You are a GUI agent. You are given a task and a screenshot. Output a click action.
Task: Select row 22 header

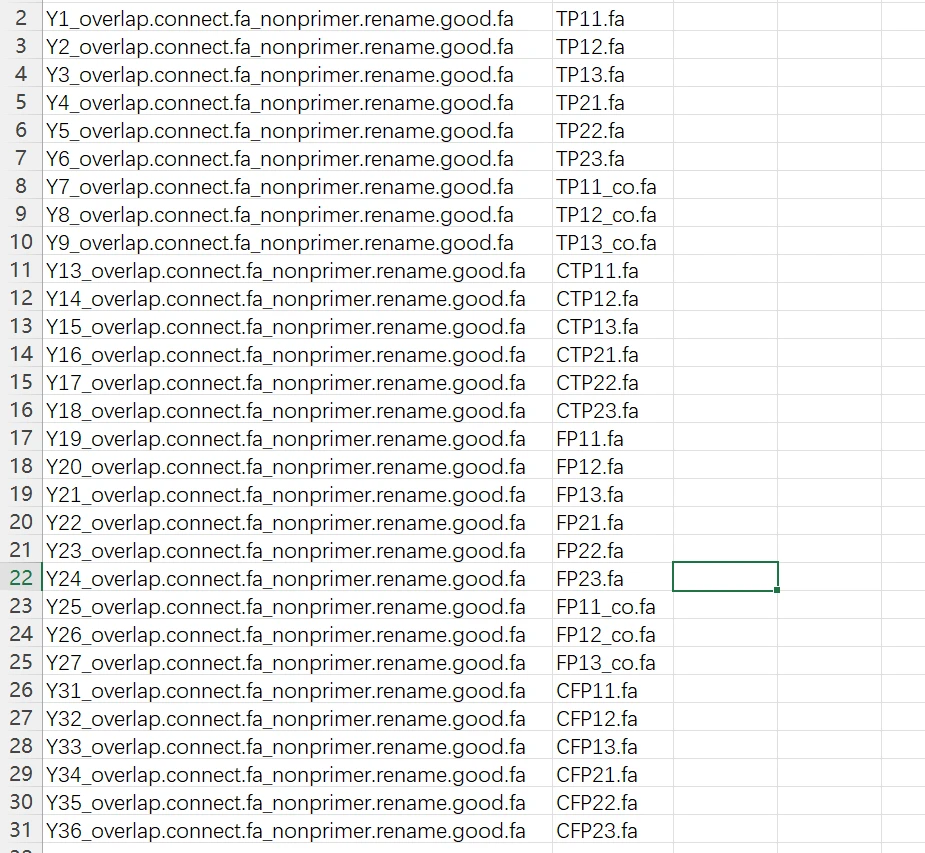point(21,579)
